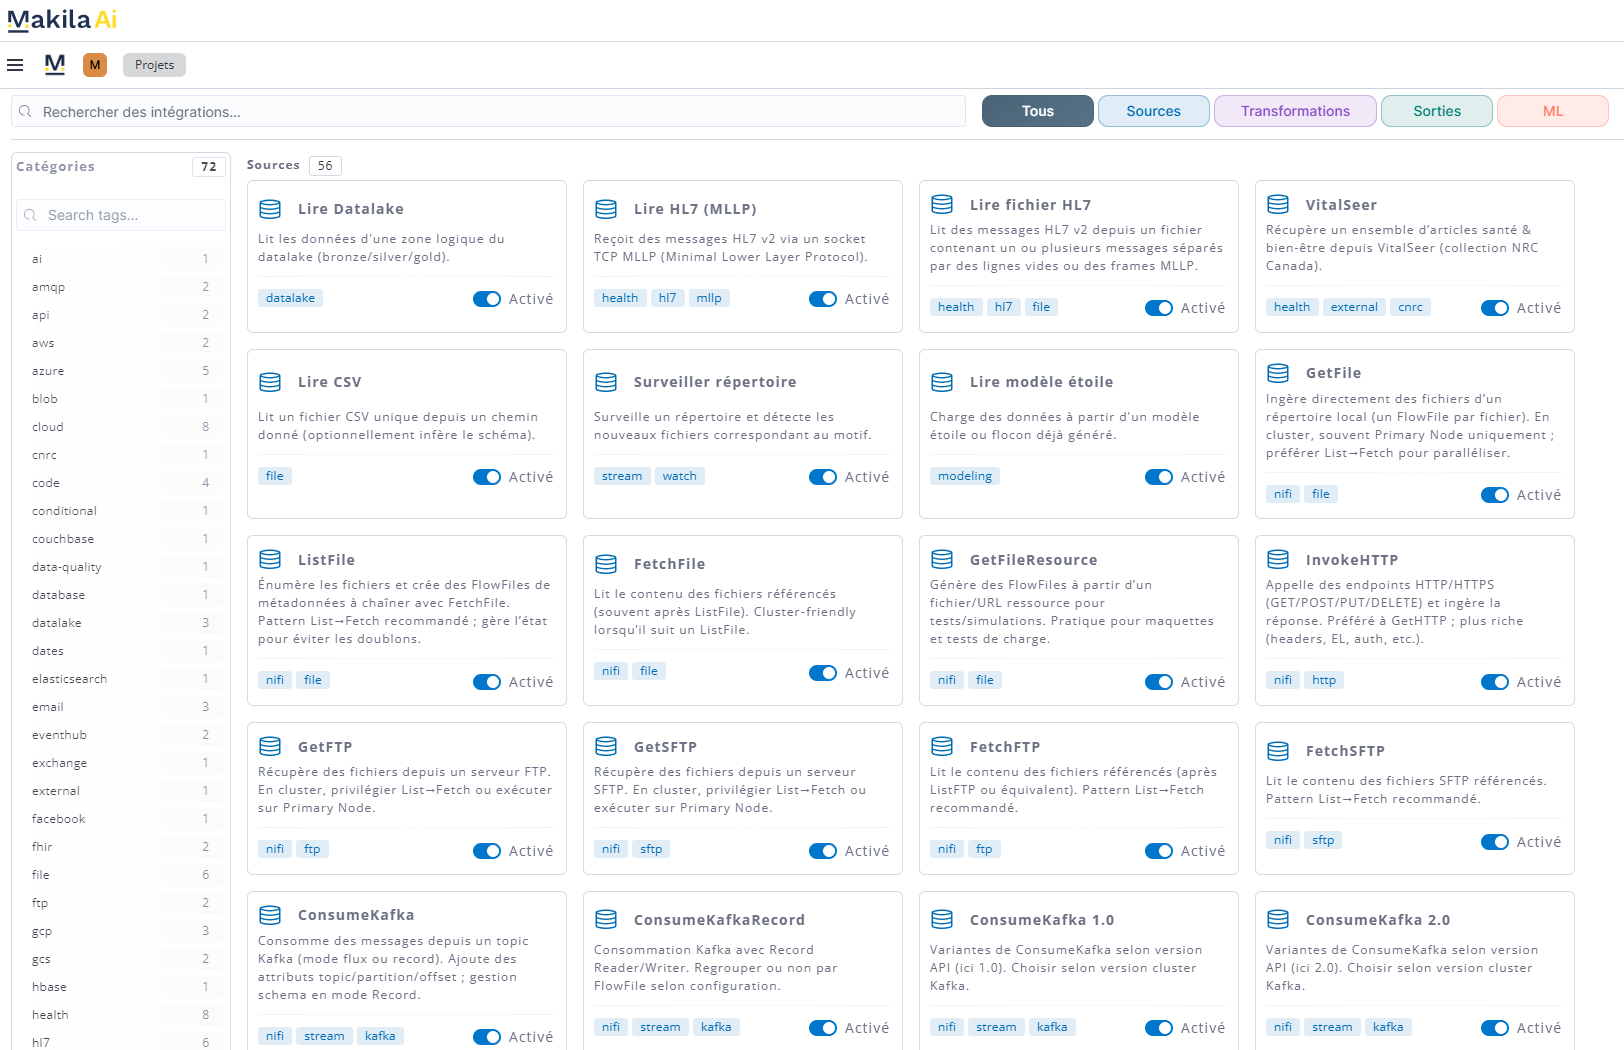Viewport: 1624px width, 1050px height.
Task: Click the GetSFTP card database icon
Action: pyautogui.click(x=606, y=747)
